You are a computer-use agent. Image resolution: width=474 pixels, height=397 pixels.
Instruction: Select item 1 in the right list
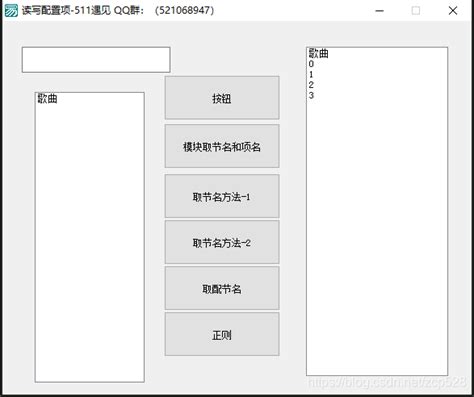click(311, 74)
